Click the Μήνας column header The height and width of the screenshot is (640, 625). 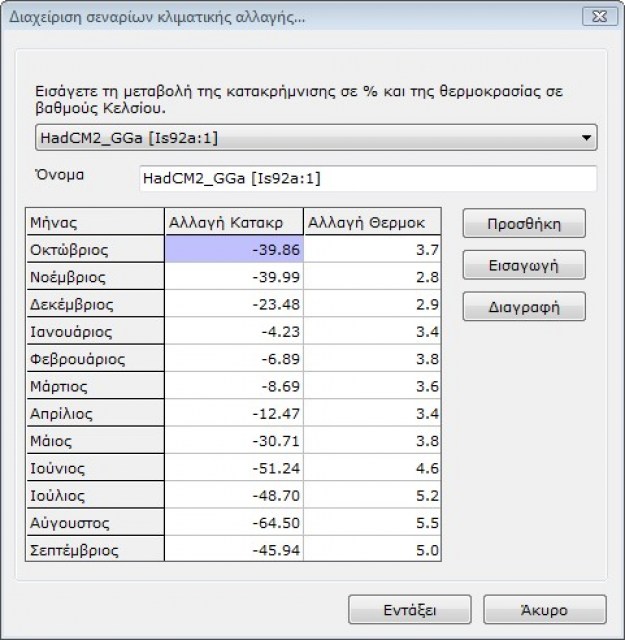click(x=94, y=222)
